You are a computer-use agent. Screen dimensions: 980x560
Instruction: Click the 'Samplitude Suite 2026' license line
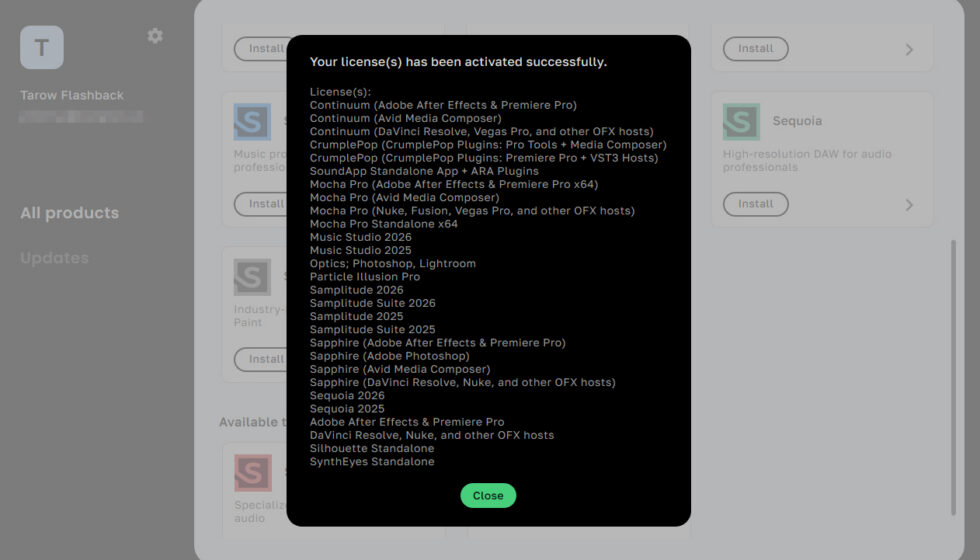372,303
